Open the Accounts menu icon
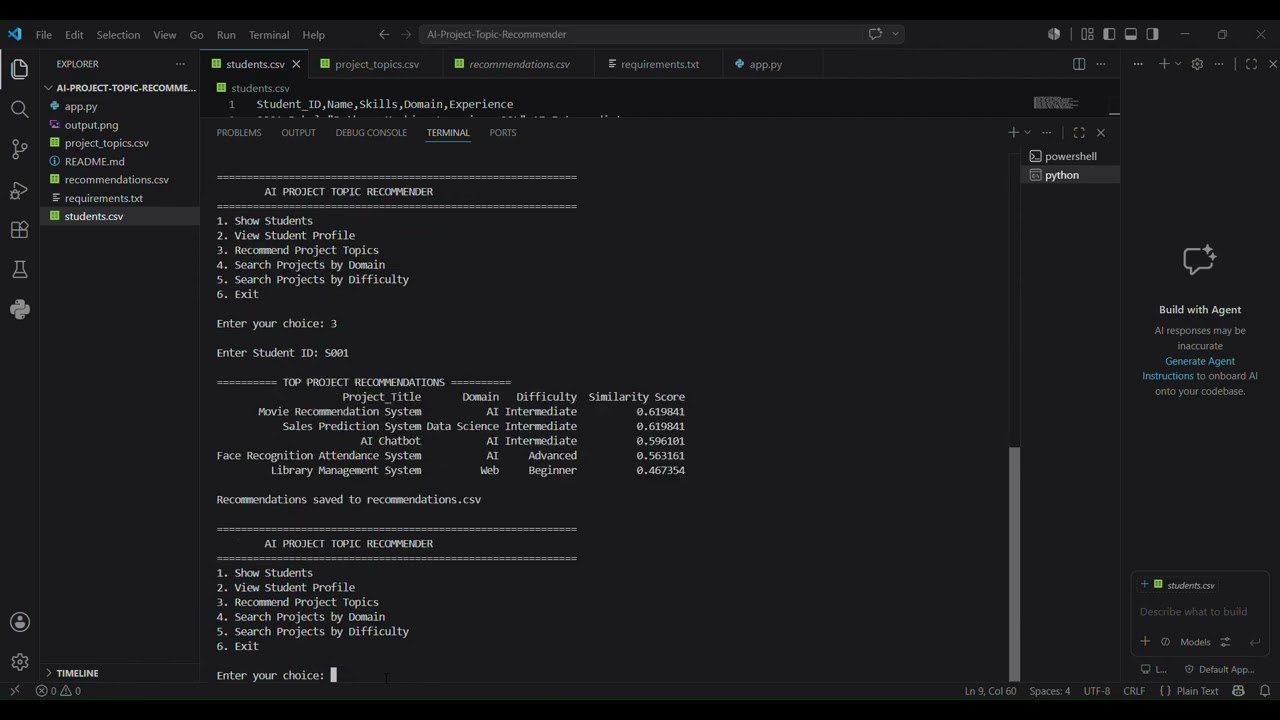 coord(19,622)
